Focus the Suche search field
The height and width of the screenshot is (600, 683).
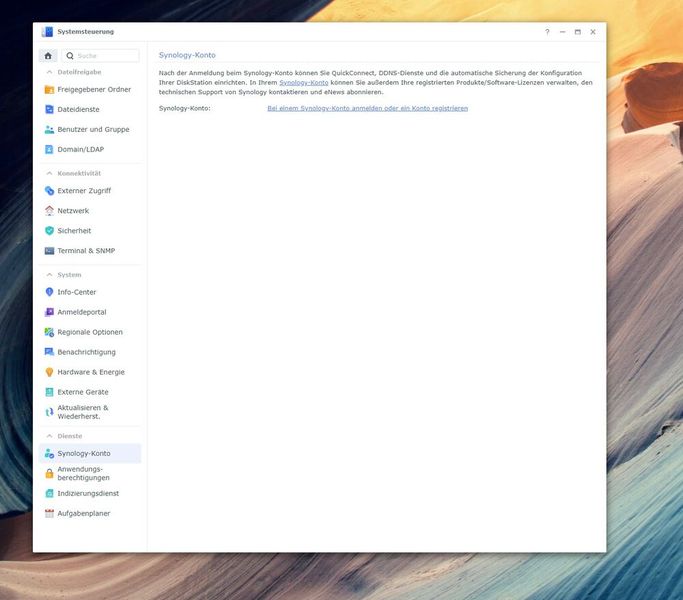[x=101, y=56]
